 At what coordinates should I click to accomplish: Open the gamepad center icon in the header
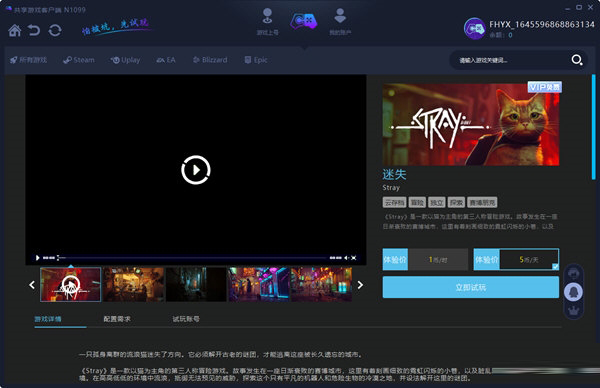coord(303,21)
